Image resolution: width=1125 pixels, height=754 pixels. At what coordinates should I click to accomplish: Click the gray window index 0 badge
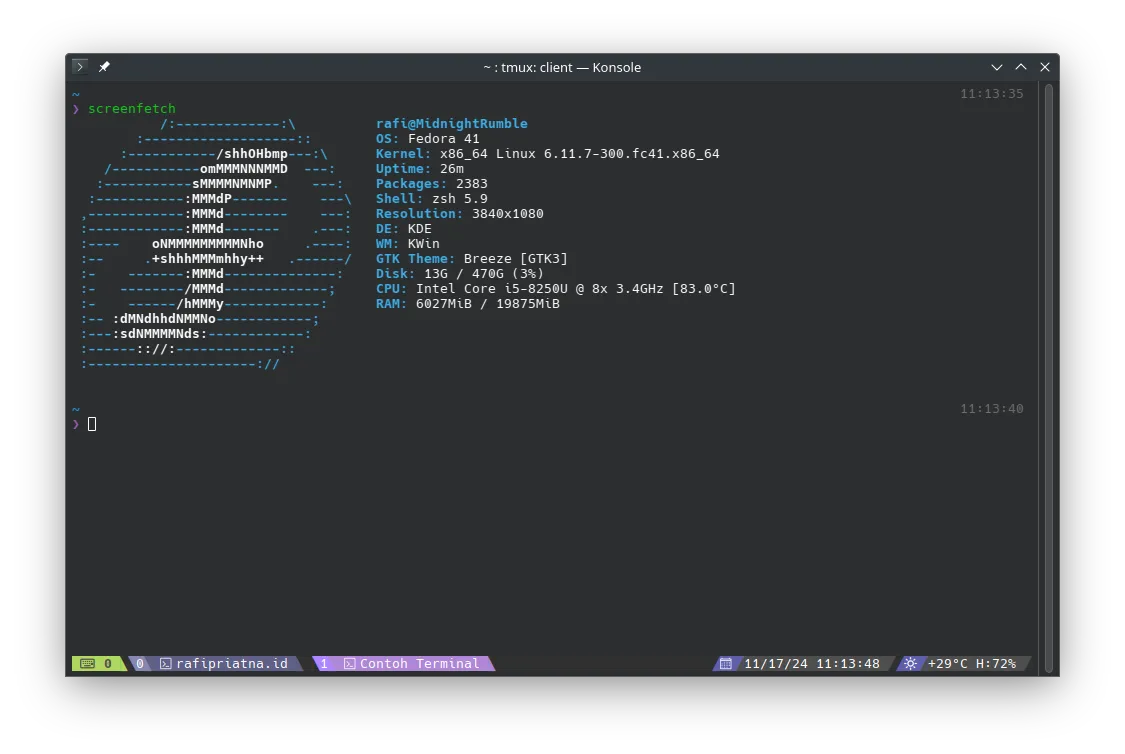(140, 663)
